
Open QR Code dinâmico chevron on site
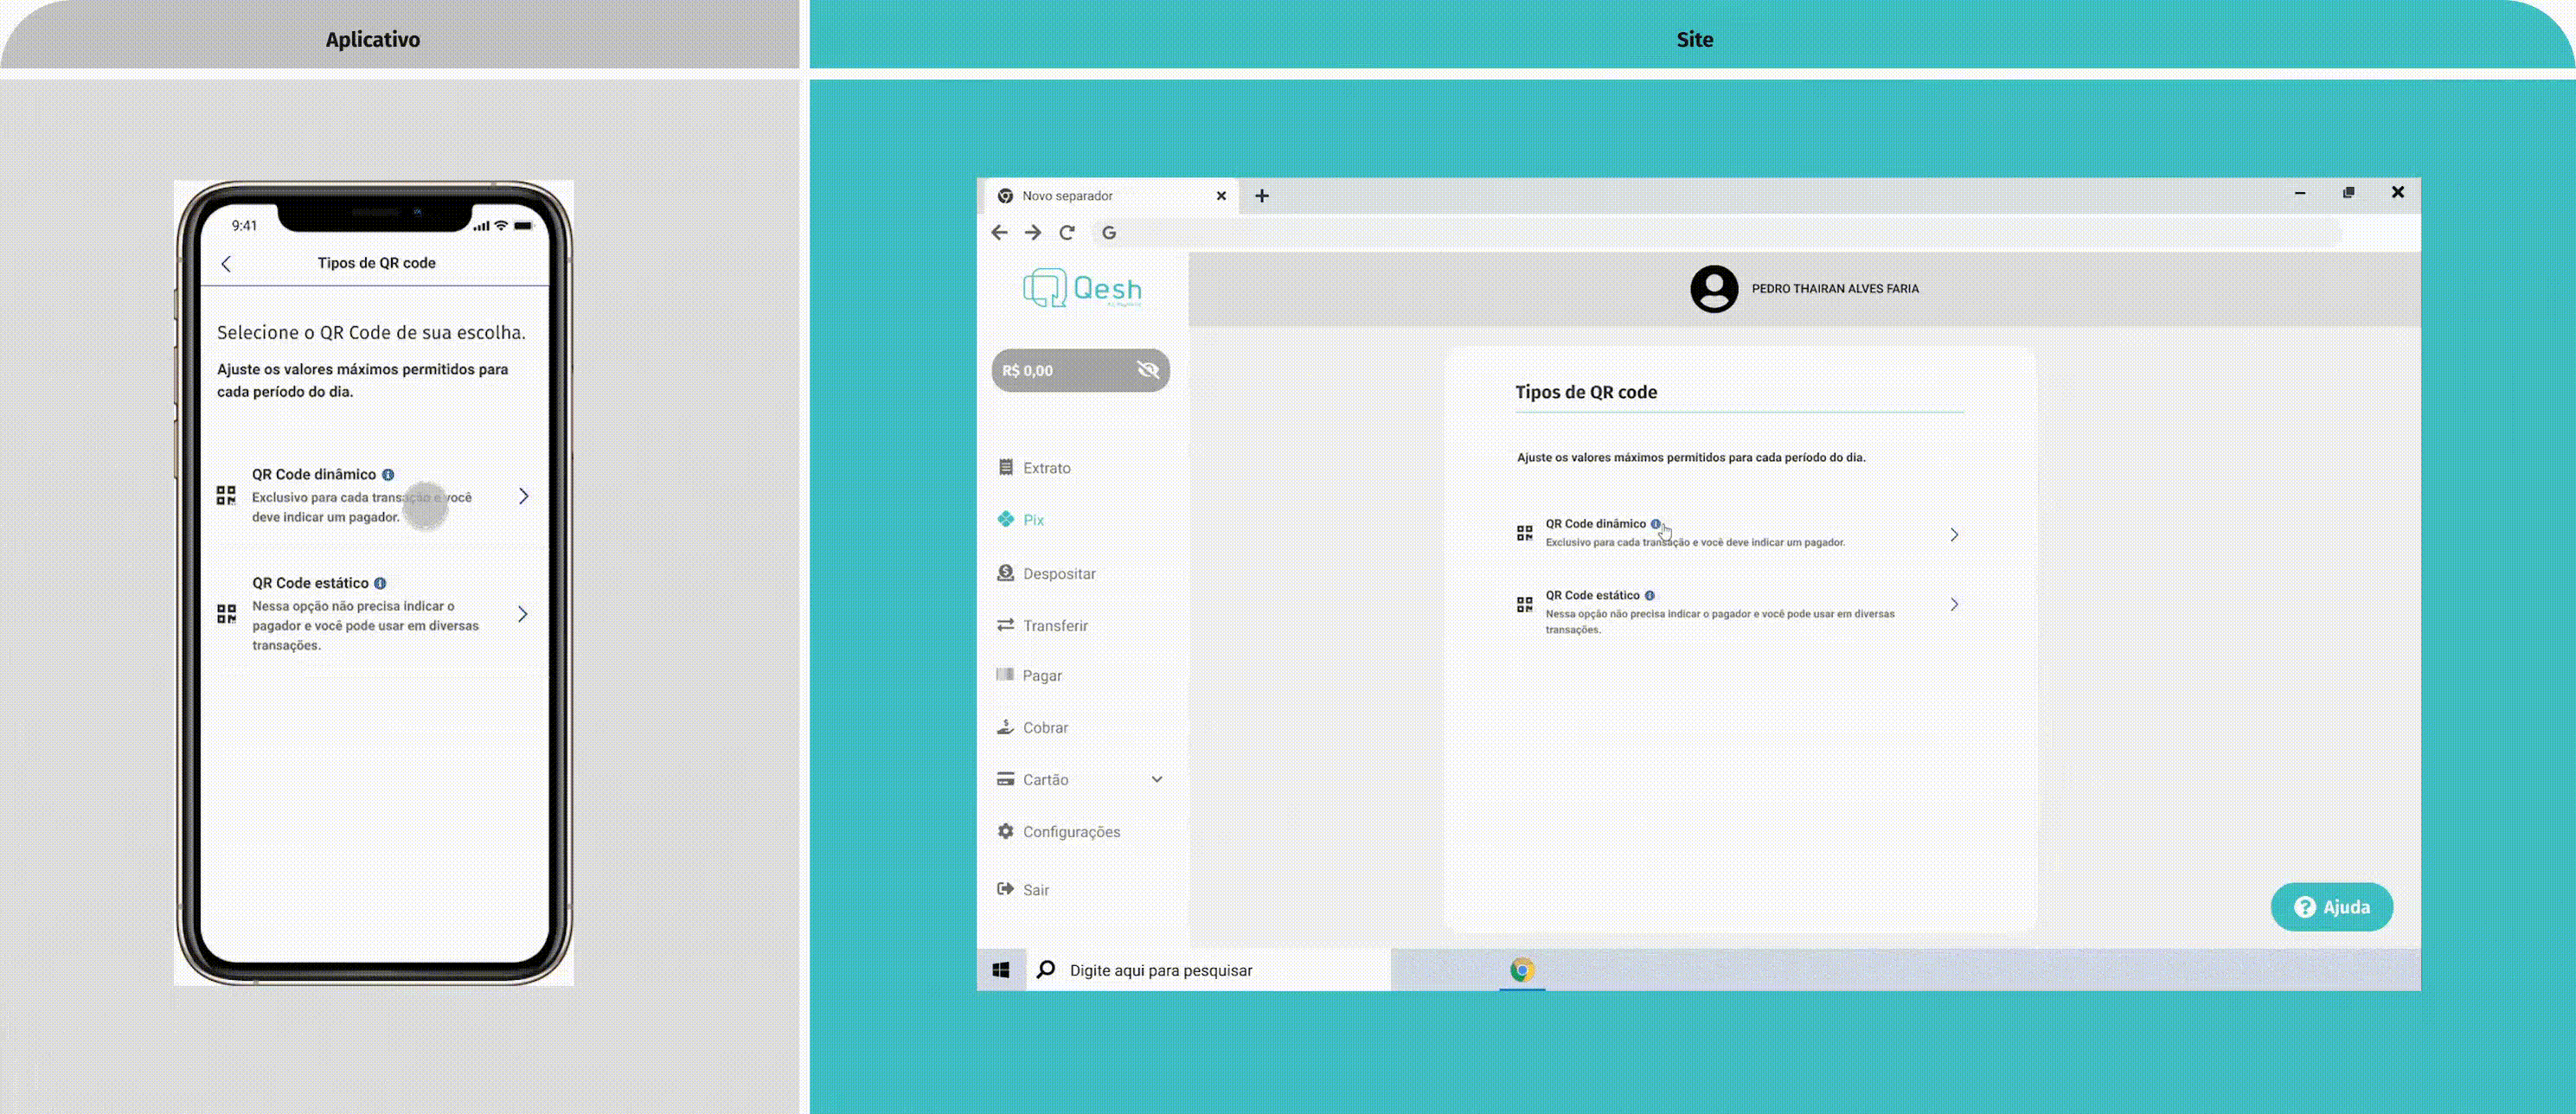(1953, 535)
